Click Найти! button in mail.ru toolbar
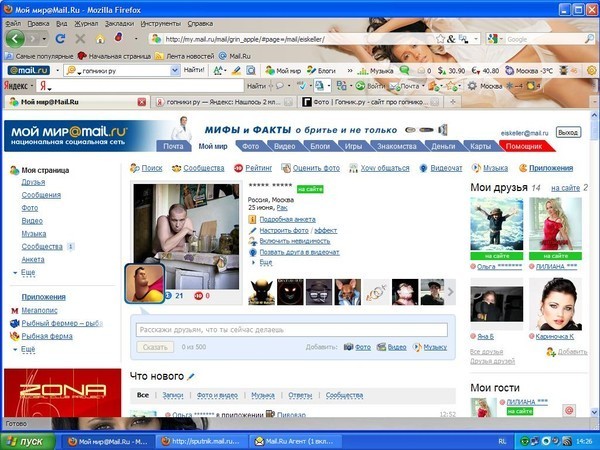The width and height of the screenshot is (600, 450). (194, 70)
